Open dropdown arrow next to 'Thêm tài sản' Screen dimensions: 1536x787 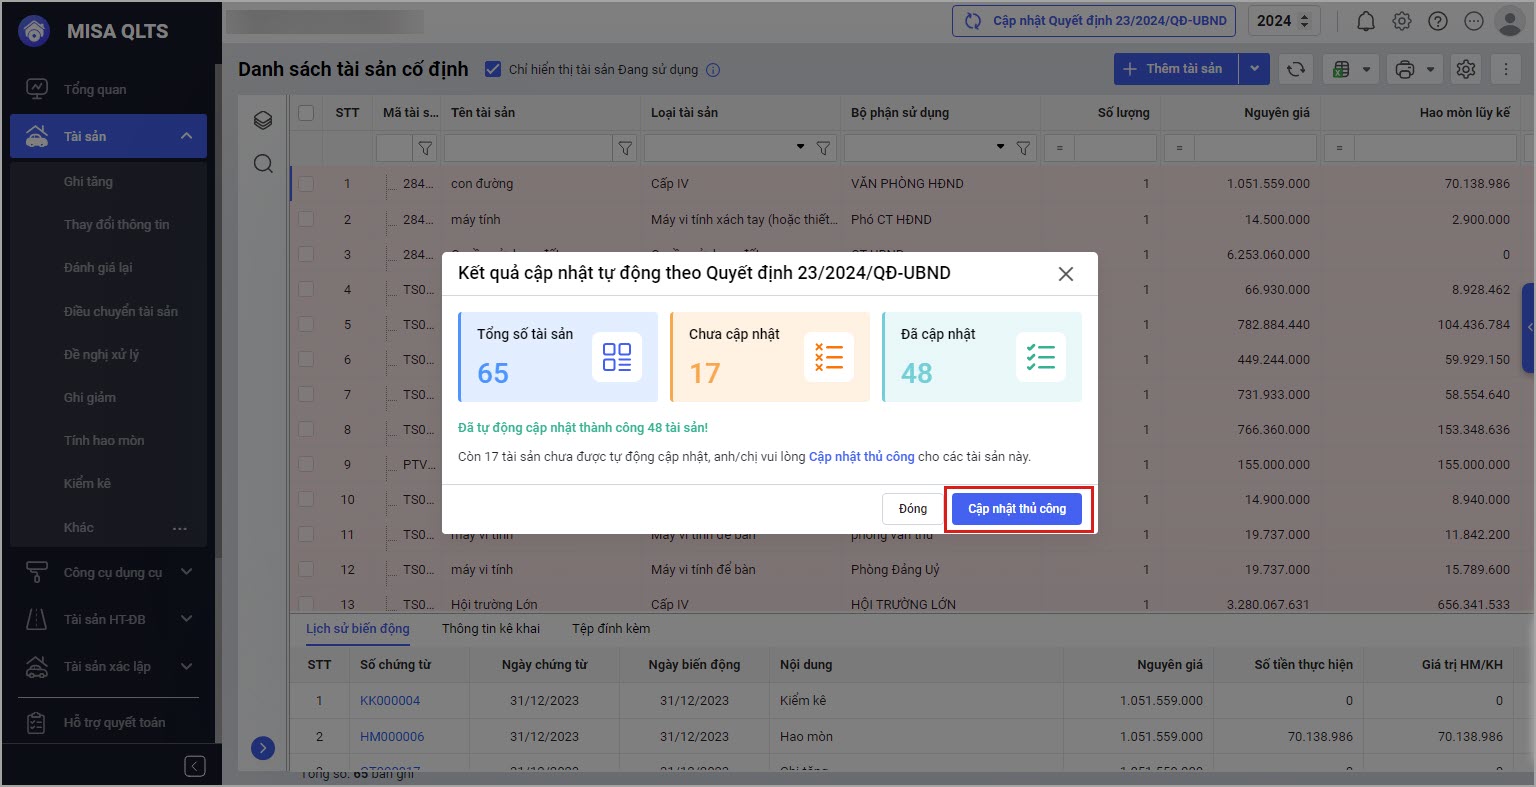pos(1254,69)
